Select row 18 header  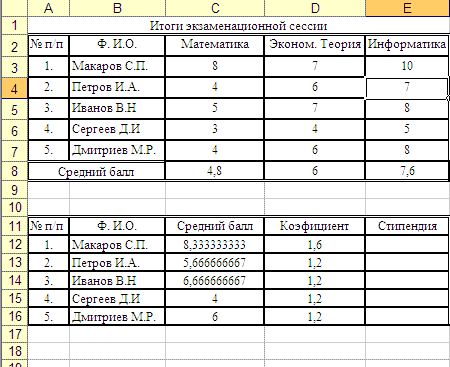tap(14, 351)
